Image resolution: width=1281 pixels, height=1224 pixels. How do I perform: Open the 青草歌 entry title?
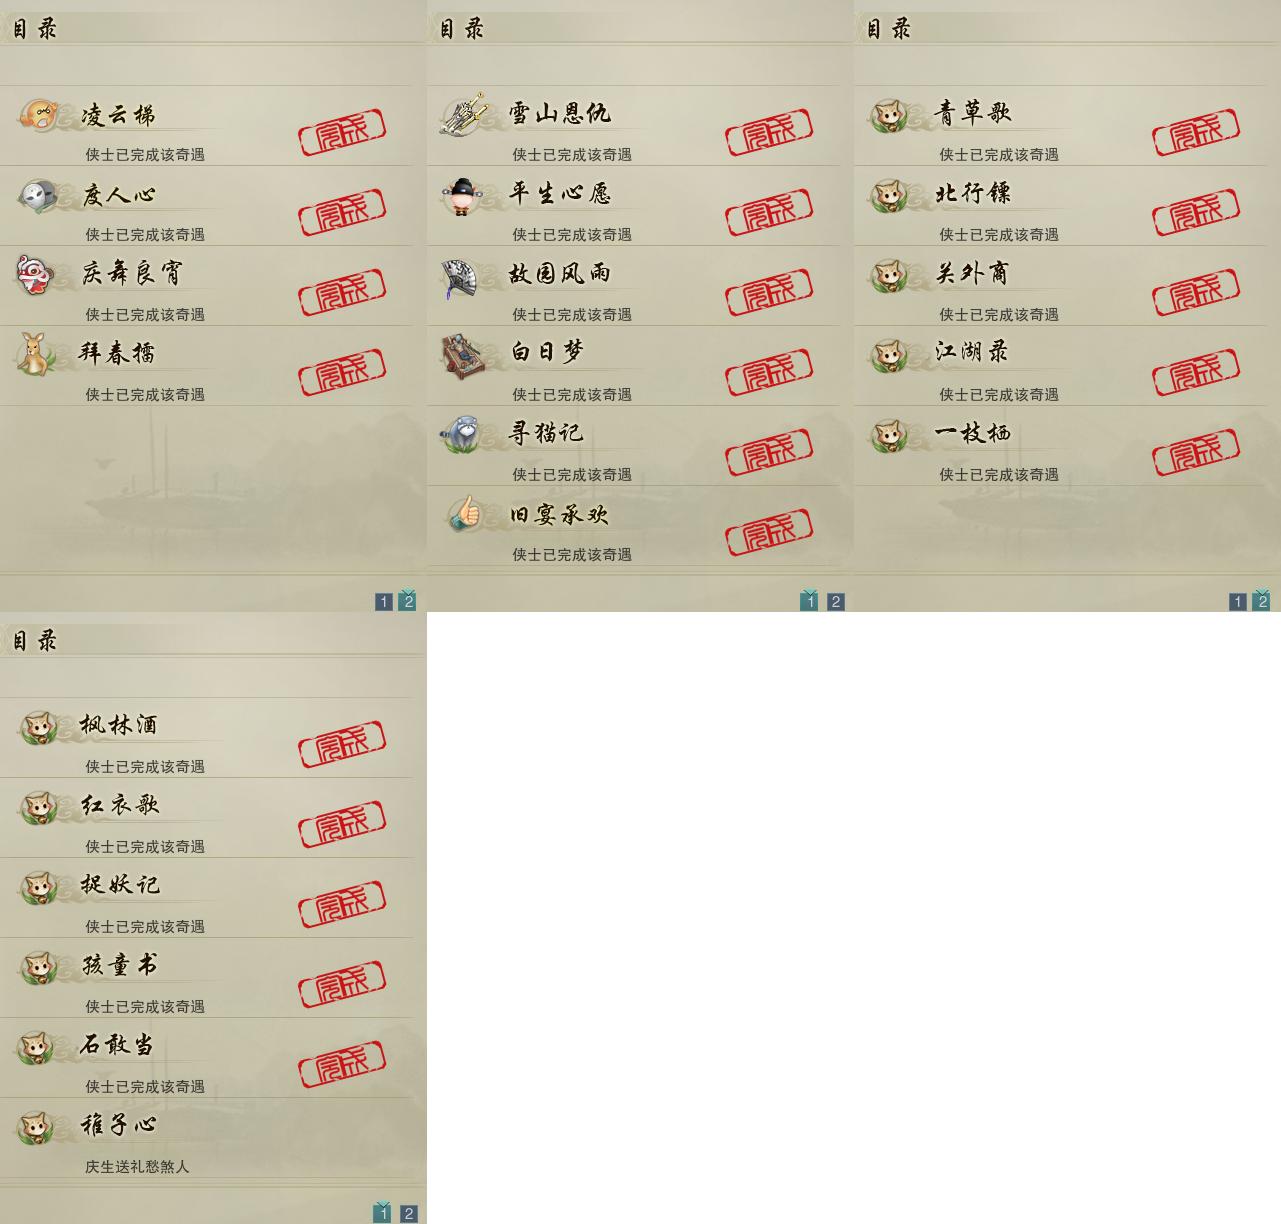click(973, 112)
